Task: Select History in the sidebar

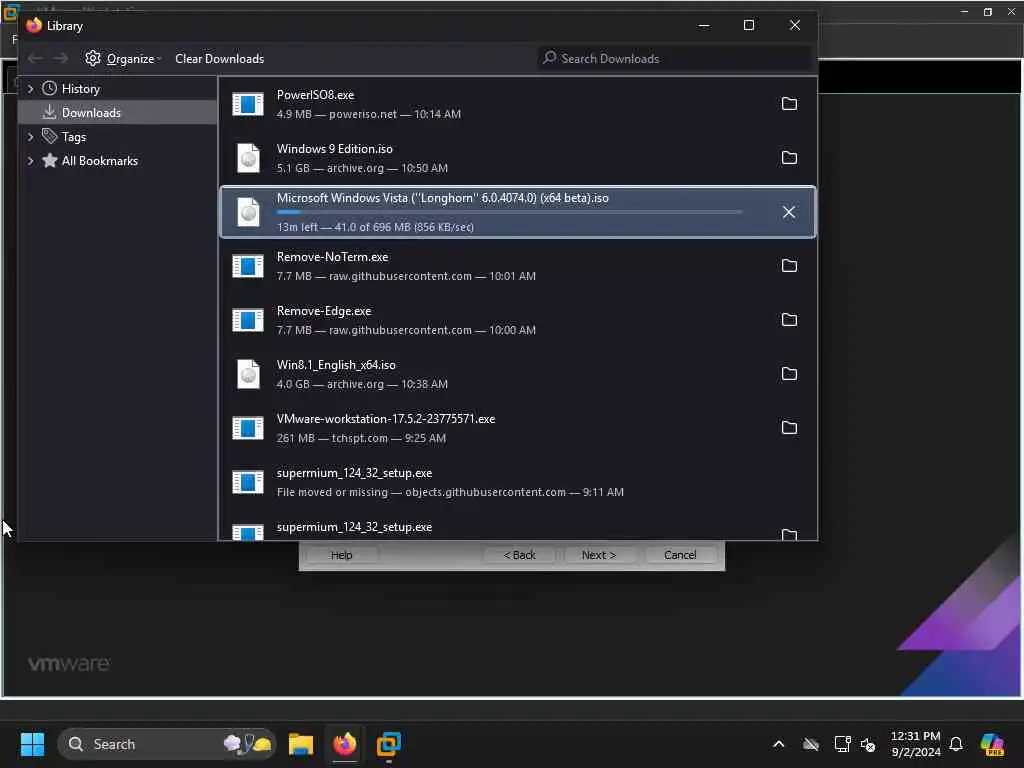Action: pos(80,89)
